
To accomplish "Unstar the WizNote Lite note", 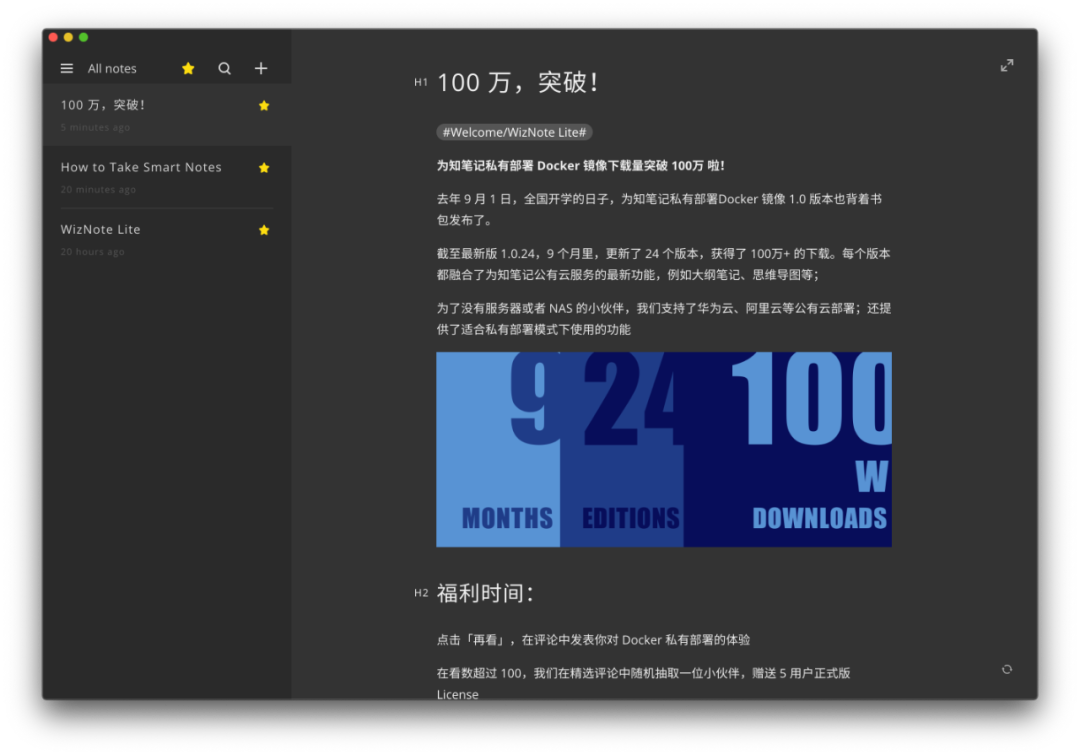I will 264,229.
